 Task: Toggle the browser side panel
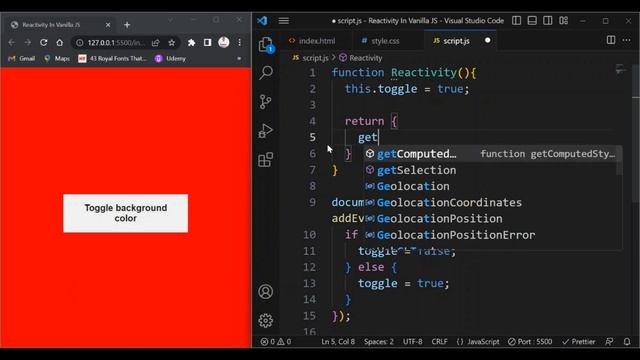[x=207, y=42]
